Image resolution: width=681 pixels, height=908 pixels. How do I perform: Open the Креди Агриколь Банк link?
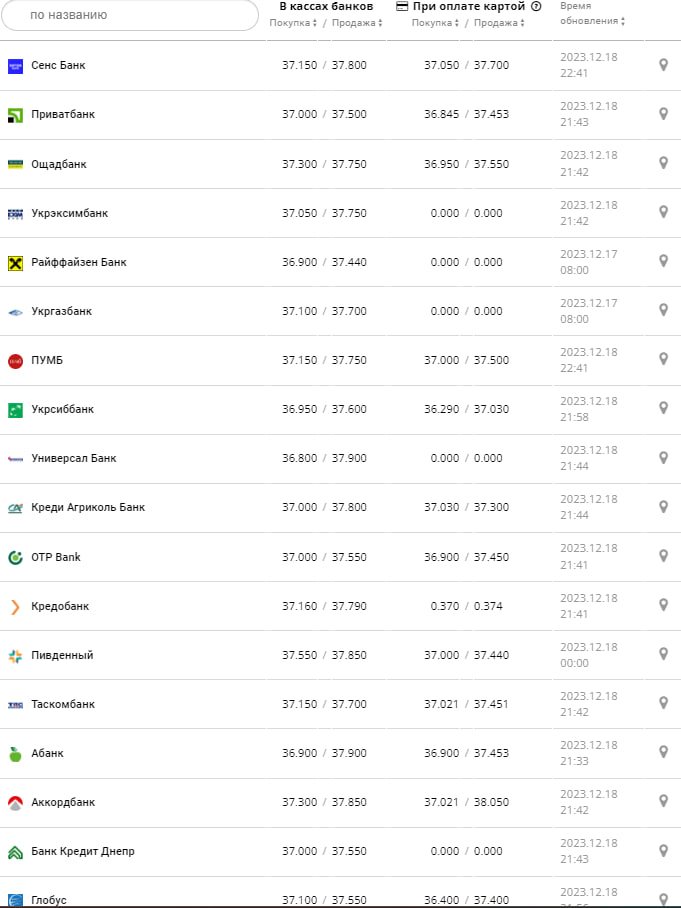click(88, 507)
